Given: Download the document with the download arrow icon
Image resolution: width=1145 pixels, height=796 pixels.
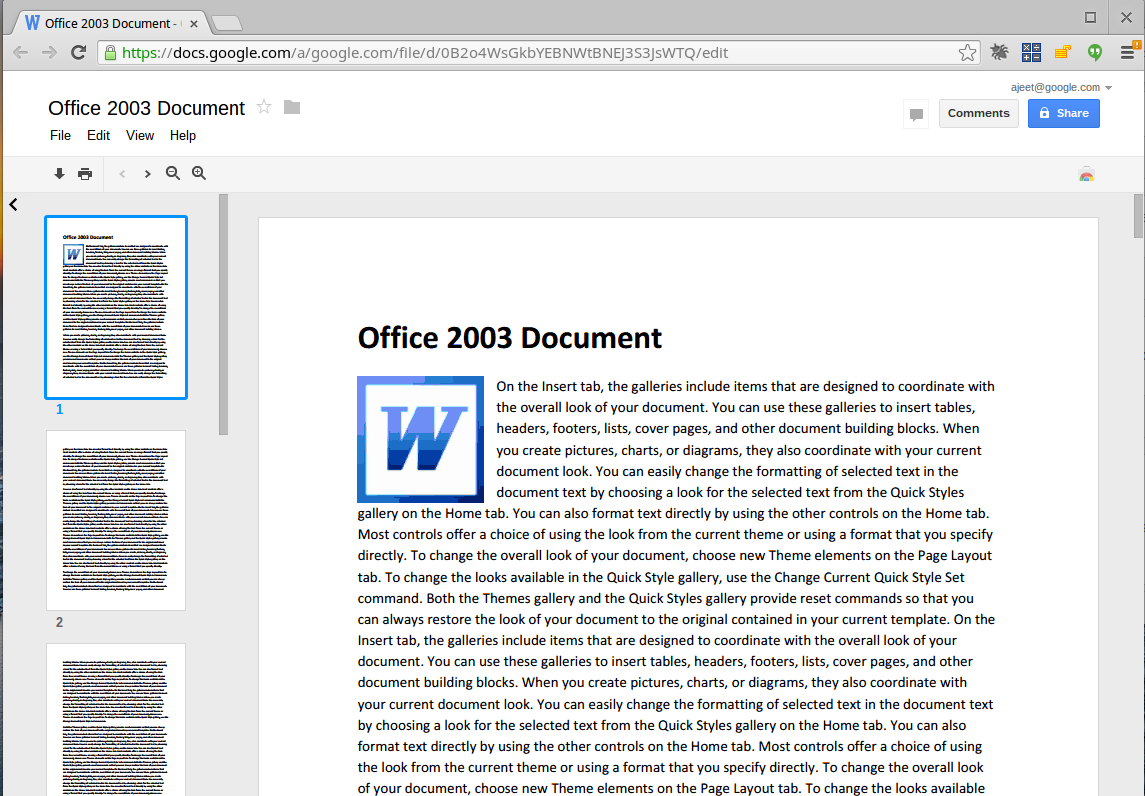Looking at the screenshot, I should pos(59,174).
